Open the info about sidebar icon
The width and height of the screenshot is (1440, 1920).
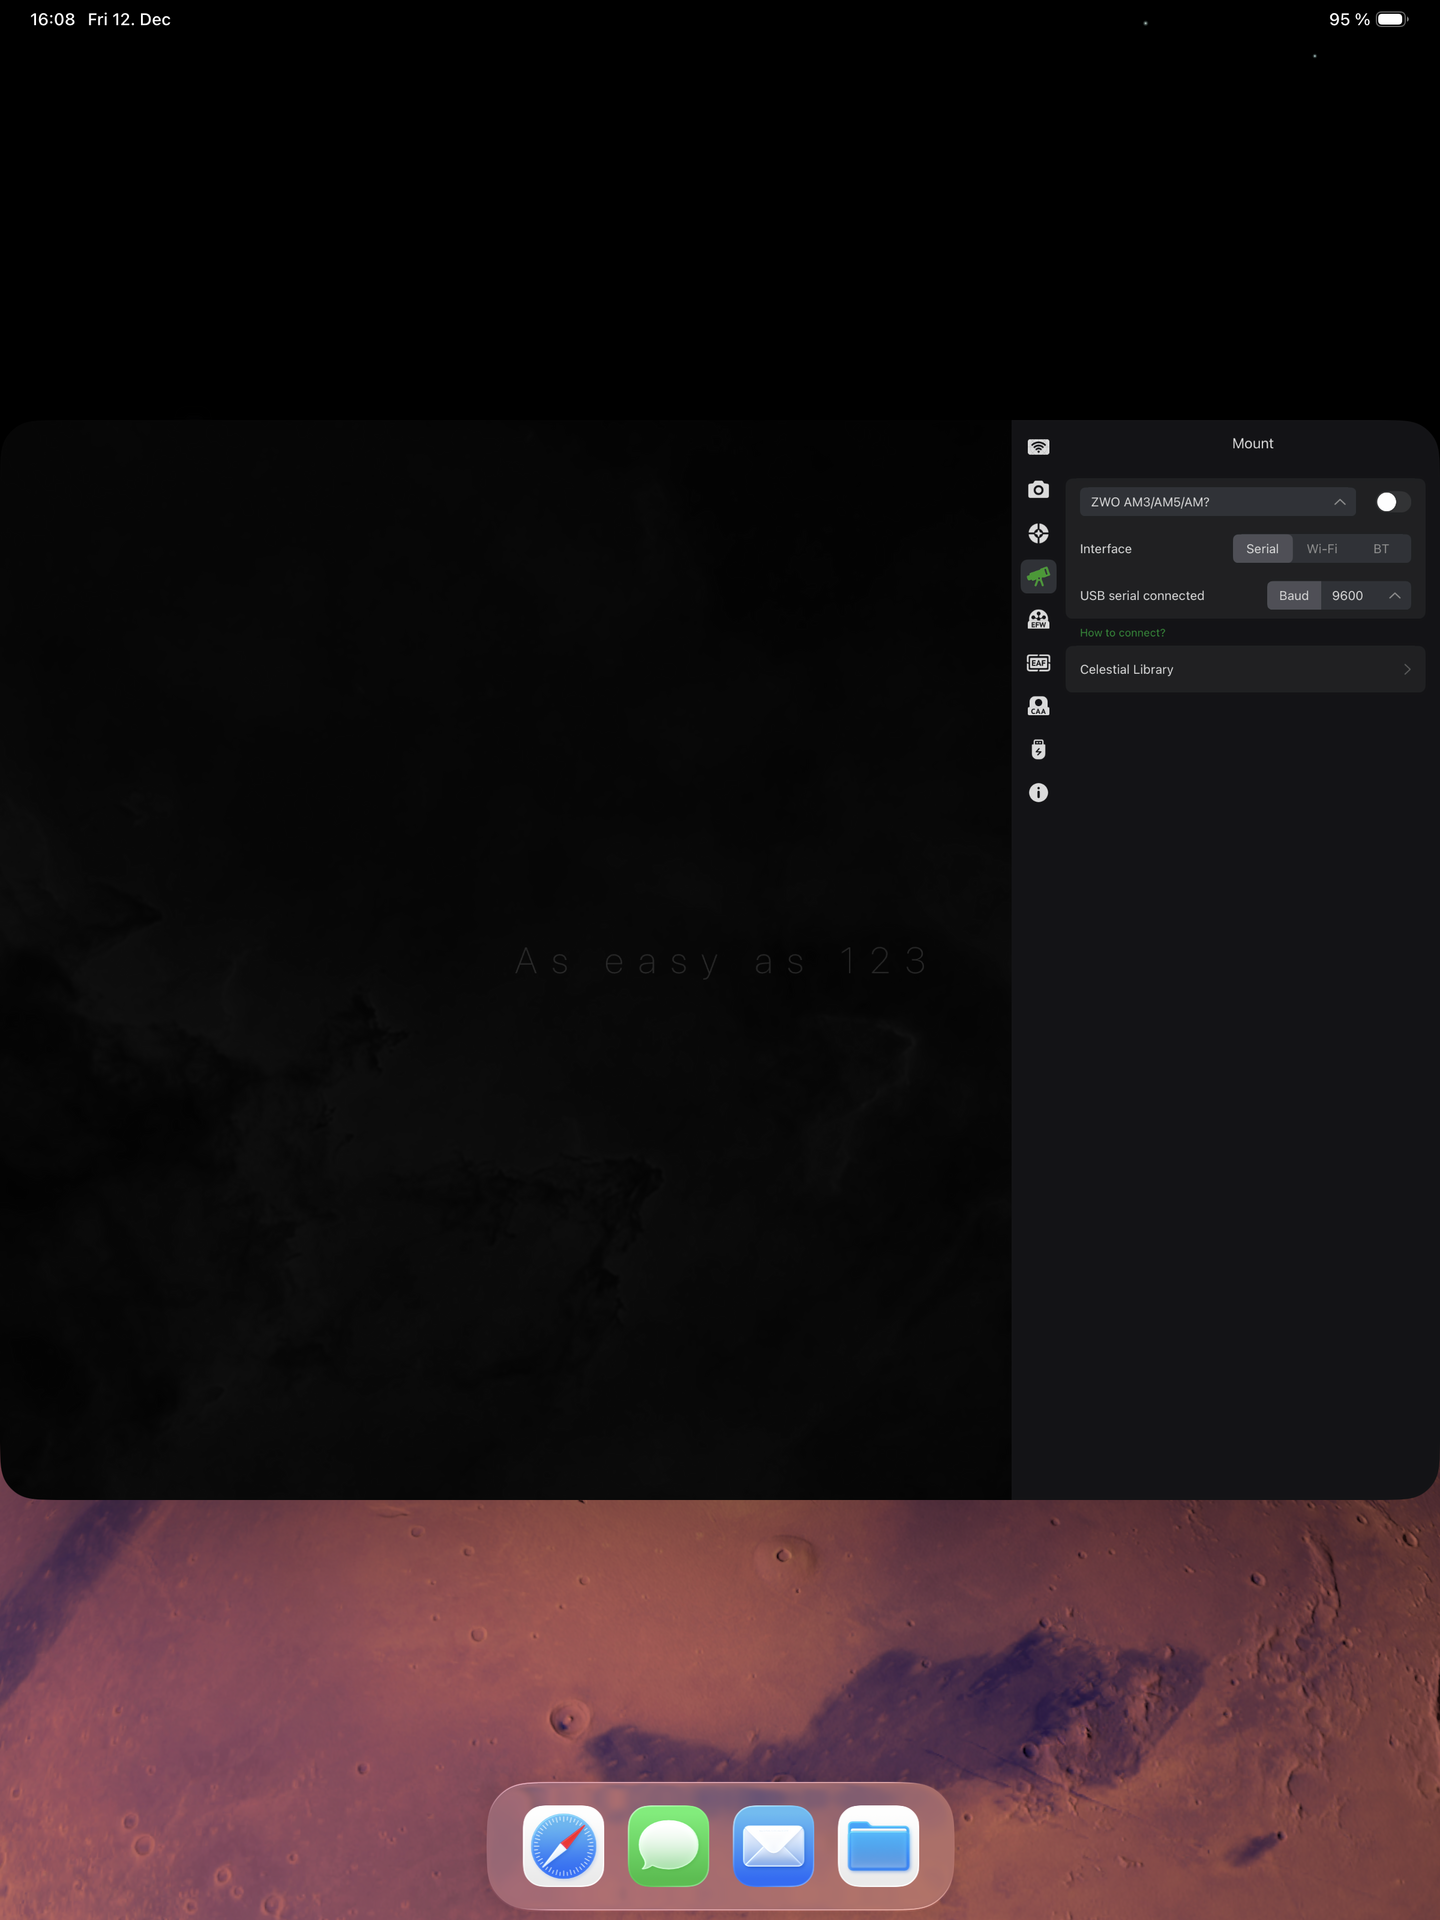[1038, 793]
